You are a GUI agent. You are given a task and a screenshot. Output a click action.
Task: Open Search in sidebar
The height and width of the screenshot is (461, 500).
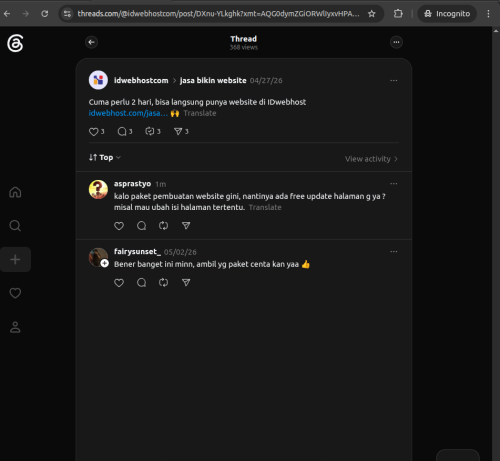pyautogui.click(x=15, y=226)
